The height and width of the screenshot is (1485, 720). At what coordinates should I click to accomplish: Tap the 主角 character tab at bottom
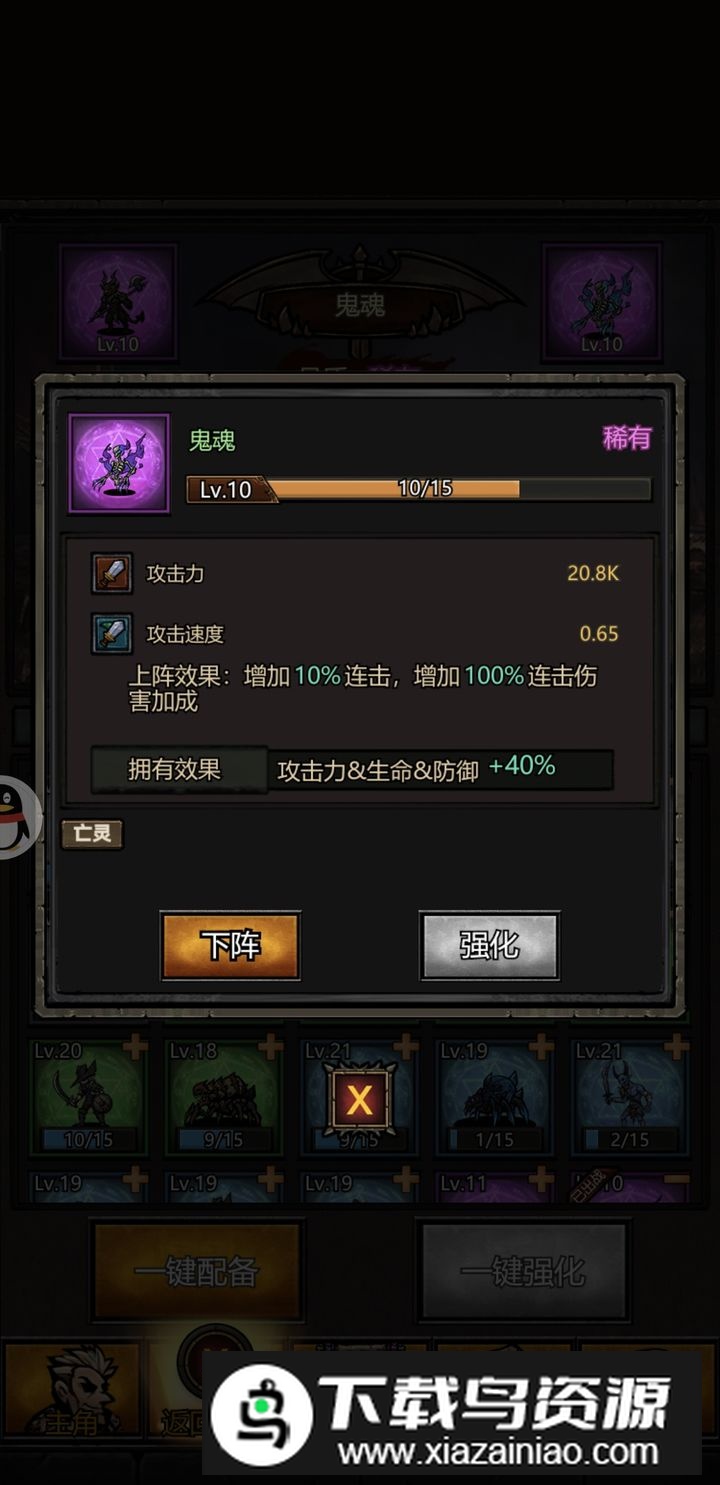click(x=72, y=1390)
